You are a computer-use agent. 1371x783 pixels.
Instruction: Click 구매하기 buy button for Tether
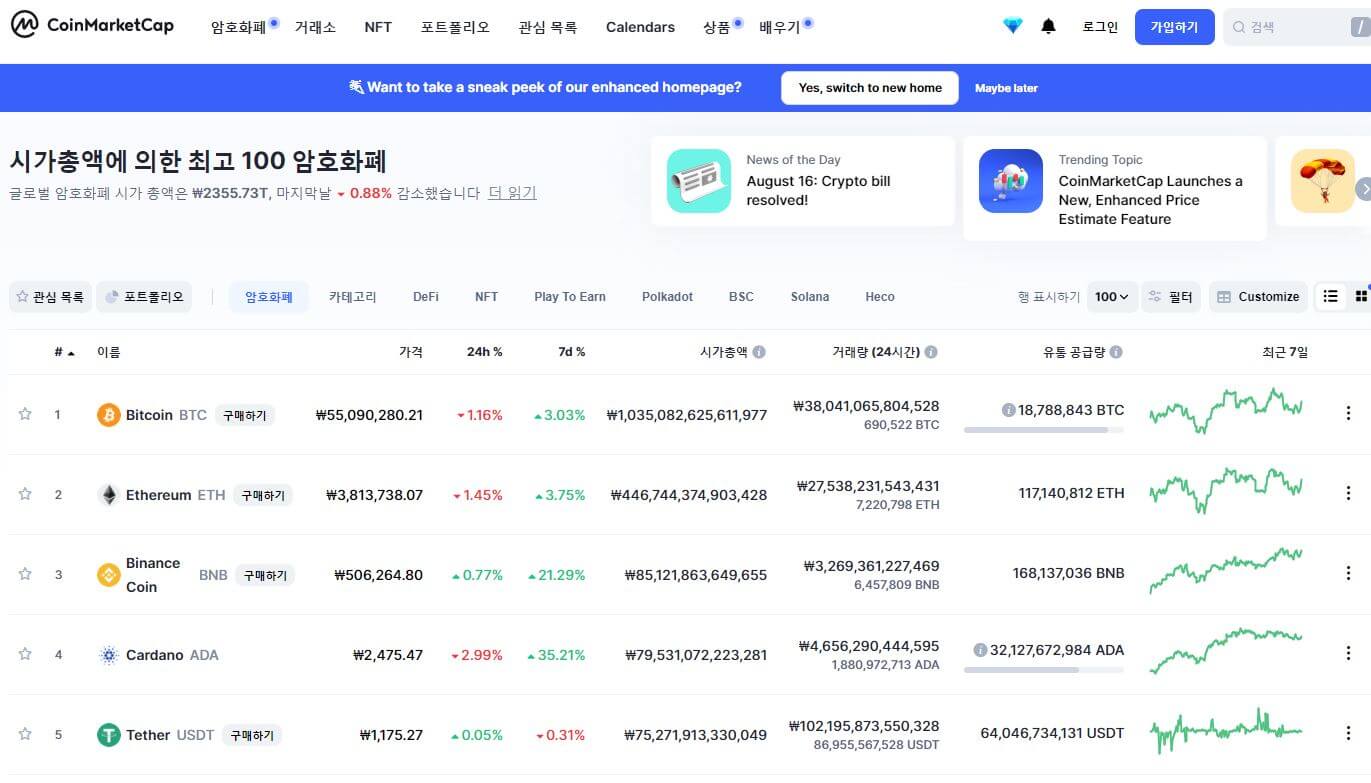point(251,735)
